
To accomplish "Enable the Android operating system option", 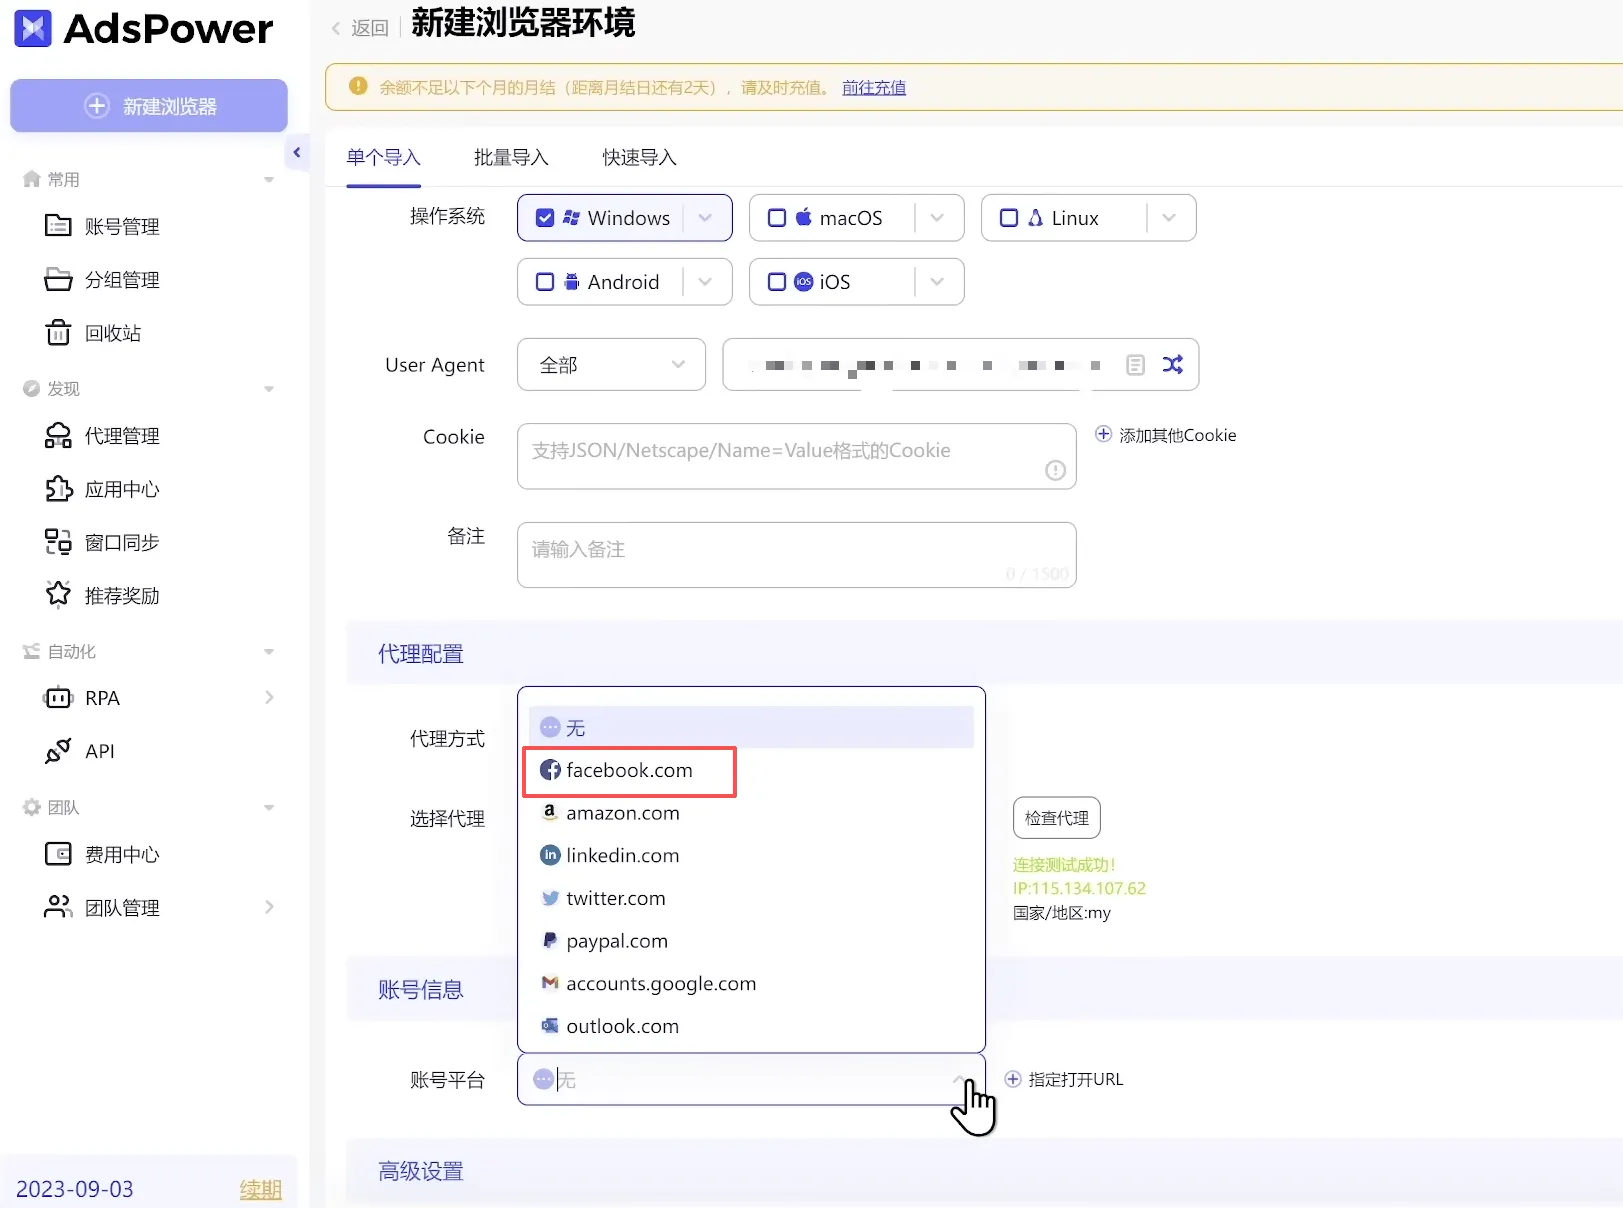I will click(545, 281).
